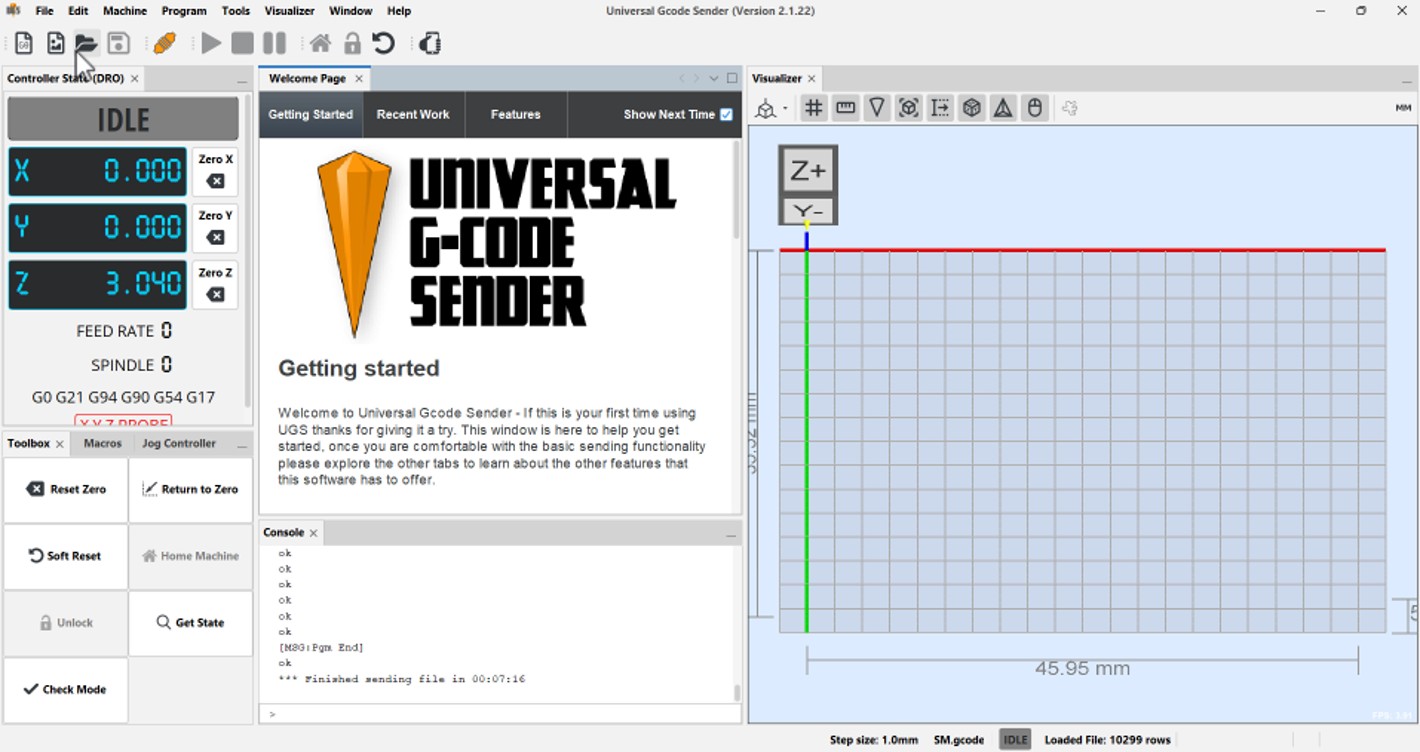Open the Visualizer menu

pyautogui.click(x=290, y=11)
